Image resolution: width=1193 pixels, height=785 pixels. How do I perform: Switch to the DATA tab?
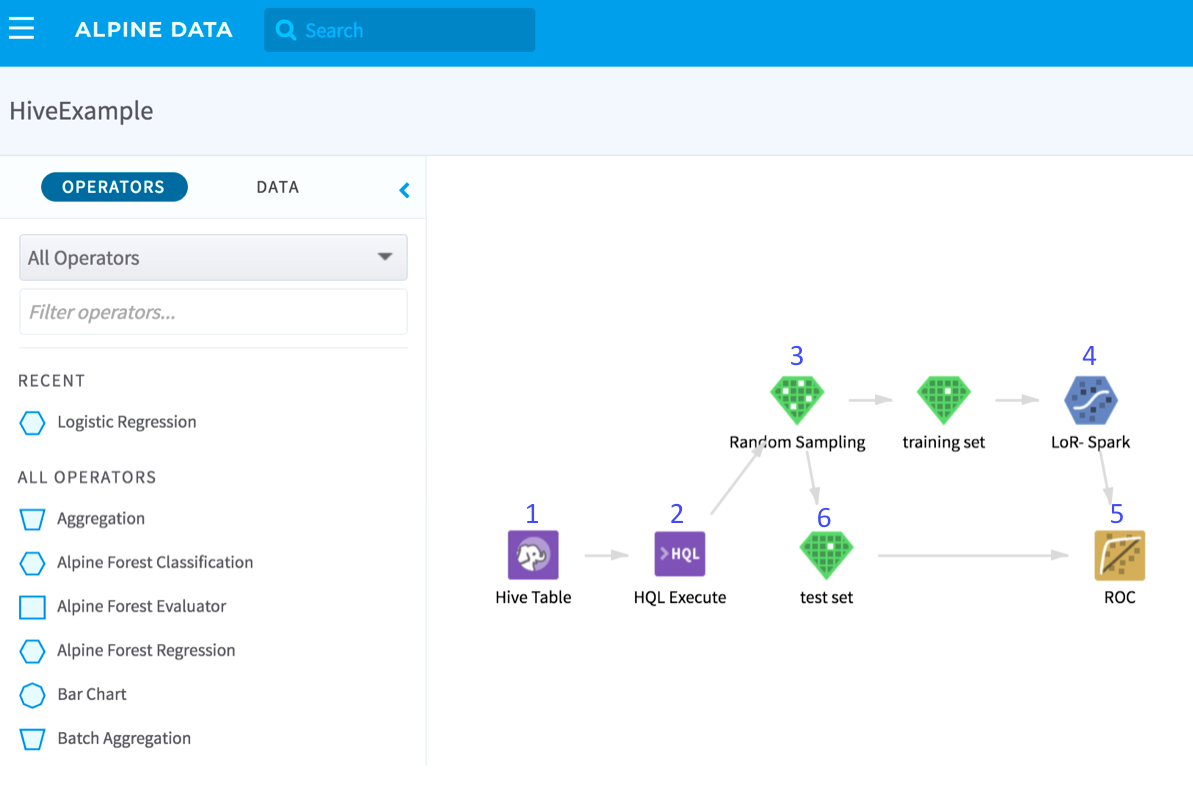277,187
